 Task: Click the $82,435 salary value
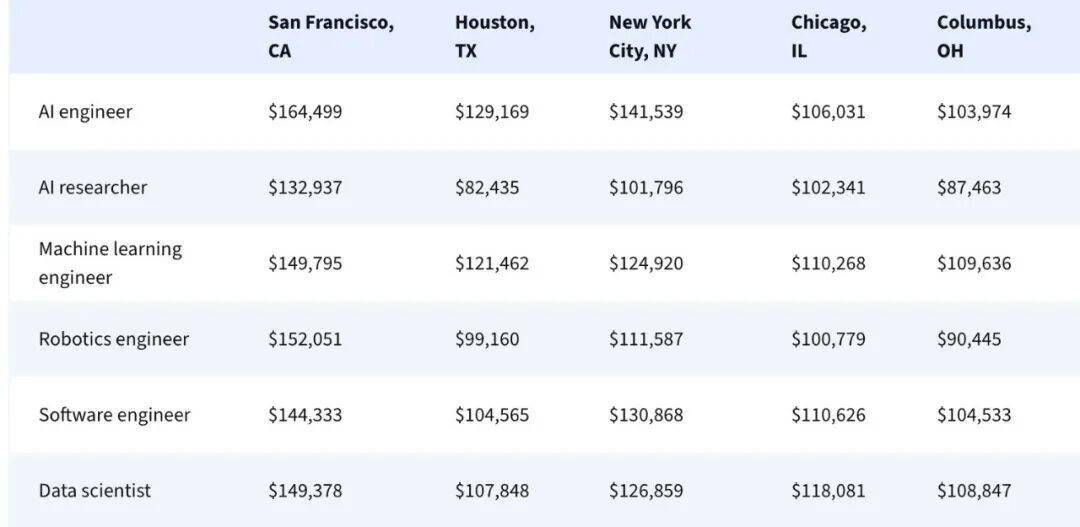(x=487, y=188)
